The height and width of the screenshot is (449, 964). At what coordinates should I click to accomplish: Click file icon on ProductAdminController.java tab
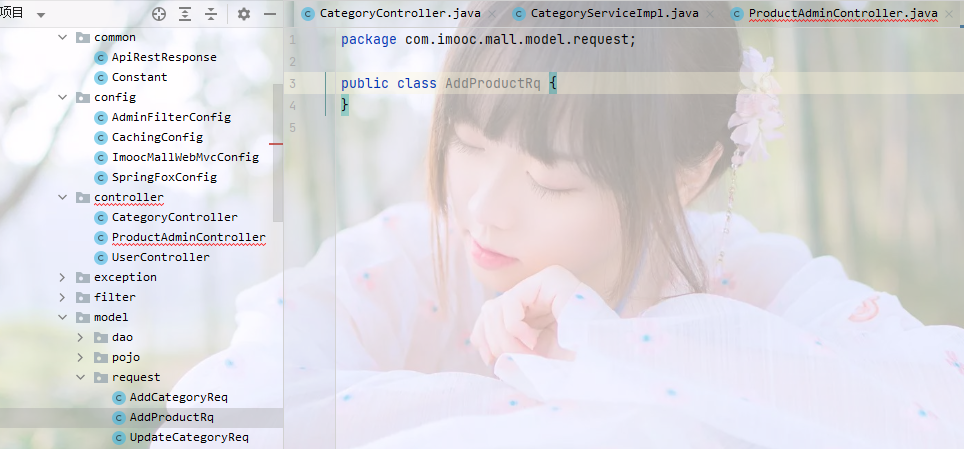tap(737, 14)
